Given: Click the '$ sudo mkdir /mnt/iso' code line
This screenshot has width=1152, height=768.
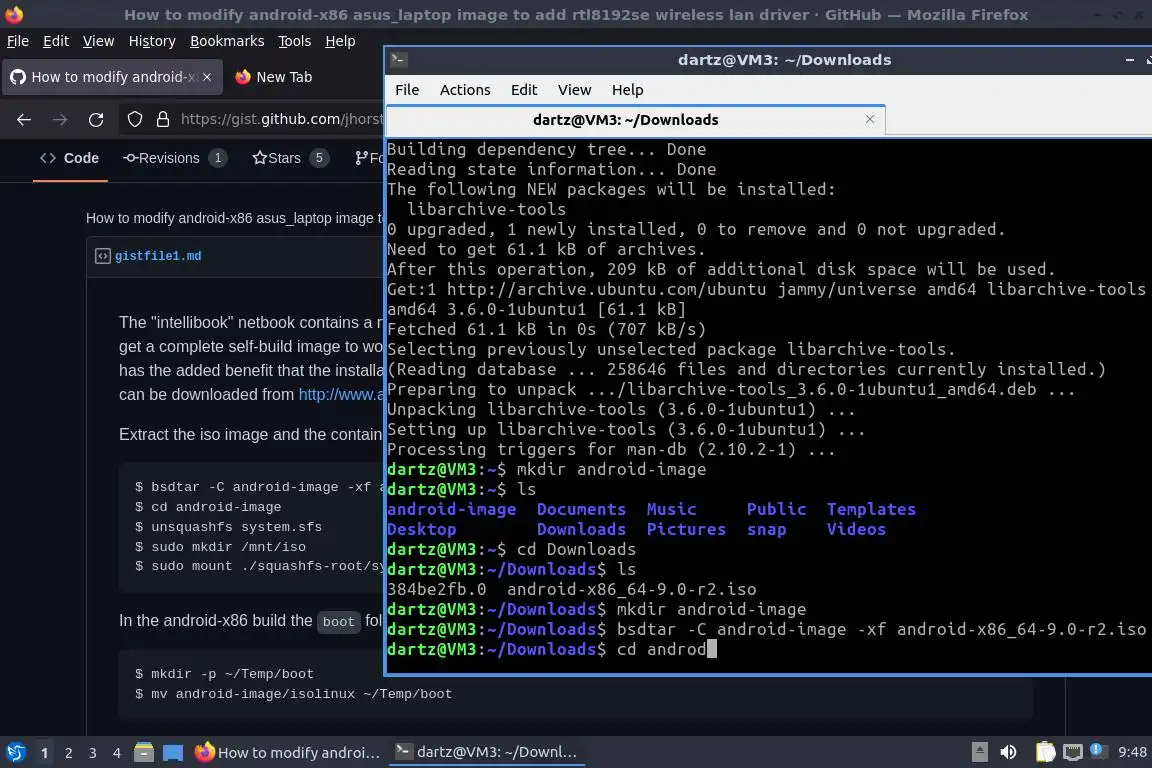Looking at the screenshot, I should pyautogui.click(x=220, y=547).
